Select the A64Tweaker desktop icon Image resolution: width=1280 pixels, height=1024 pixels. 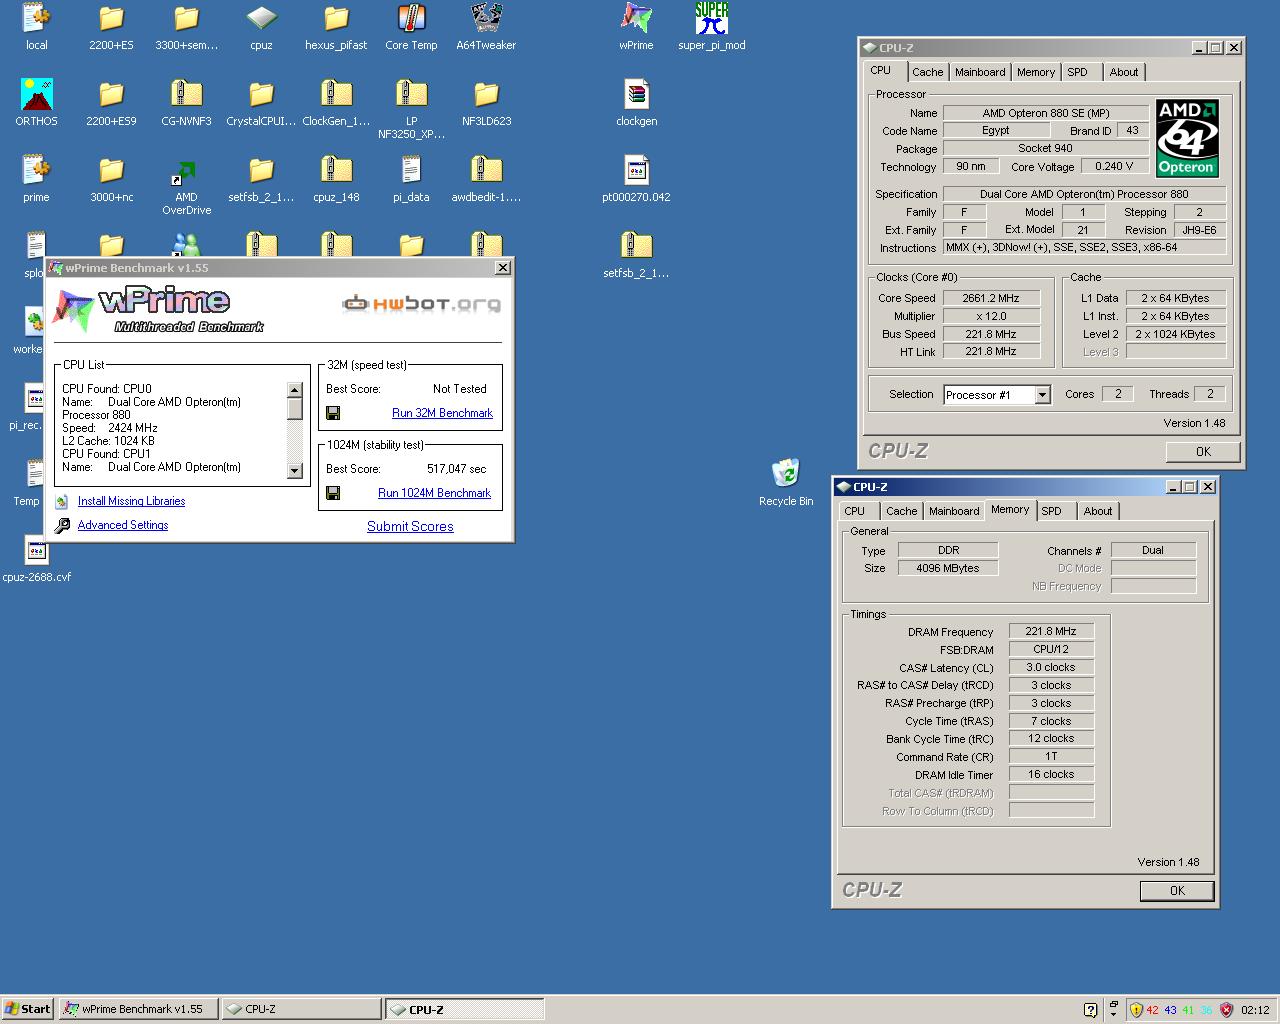pos(486,27)
